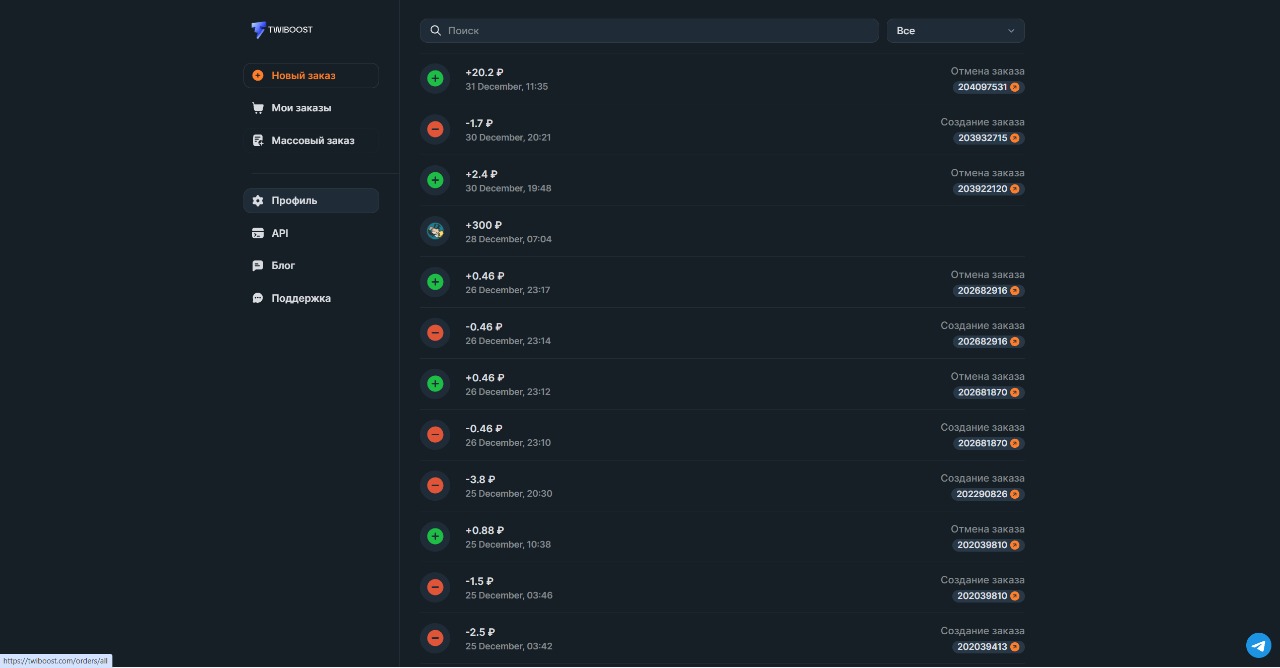Open the "Все" filter dropdown
This screenshot has height=668, width=1280.
(955, 31)
